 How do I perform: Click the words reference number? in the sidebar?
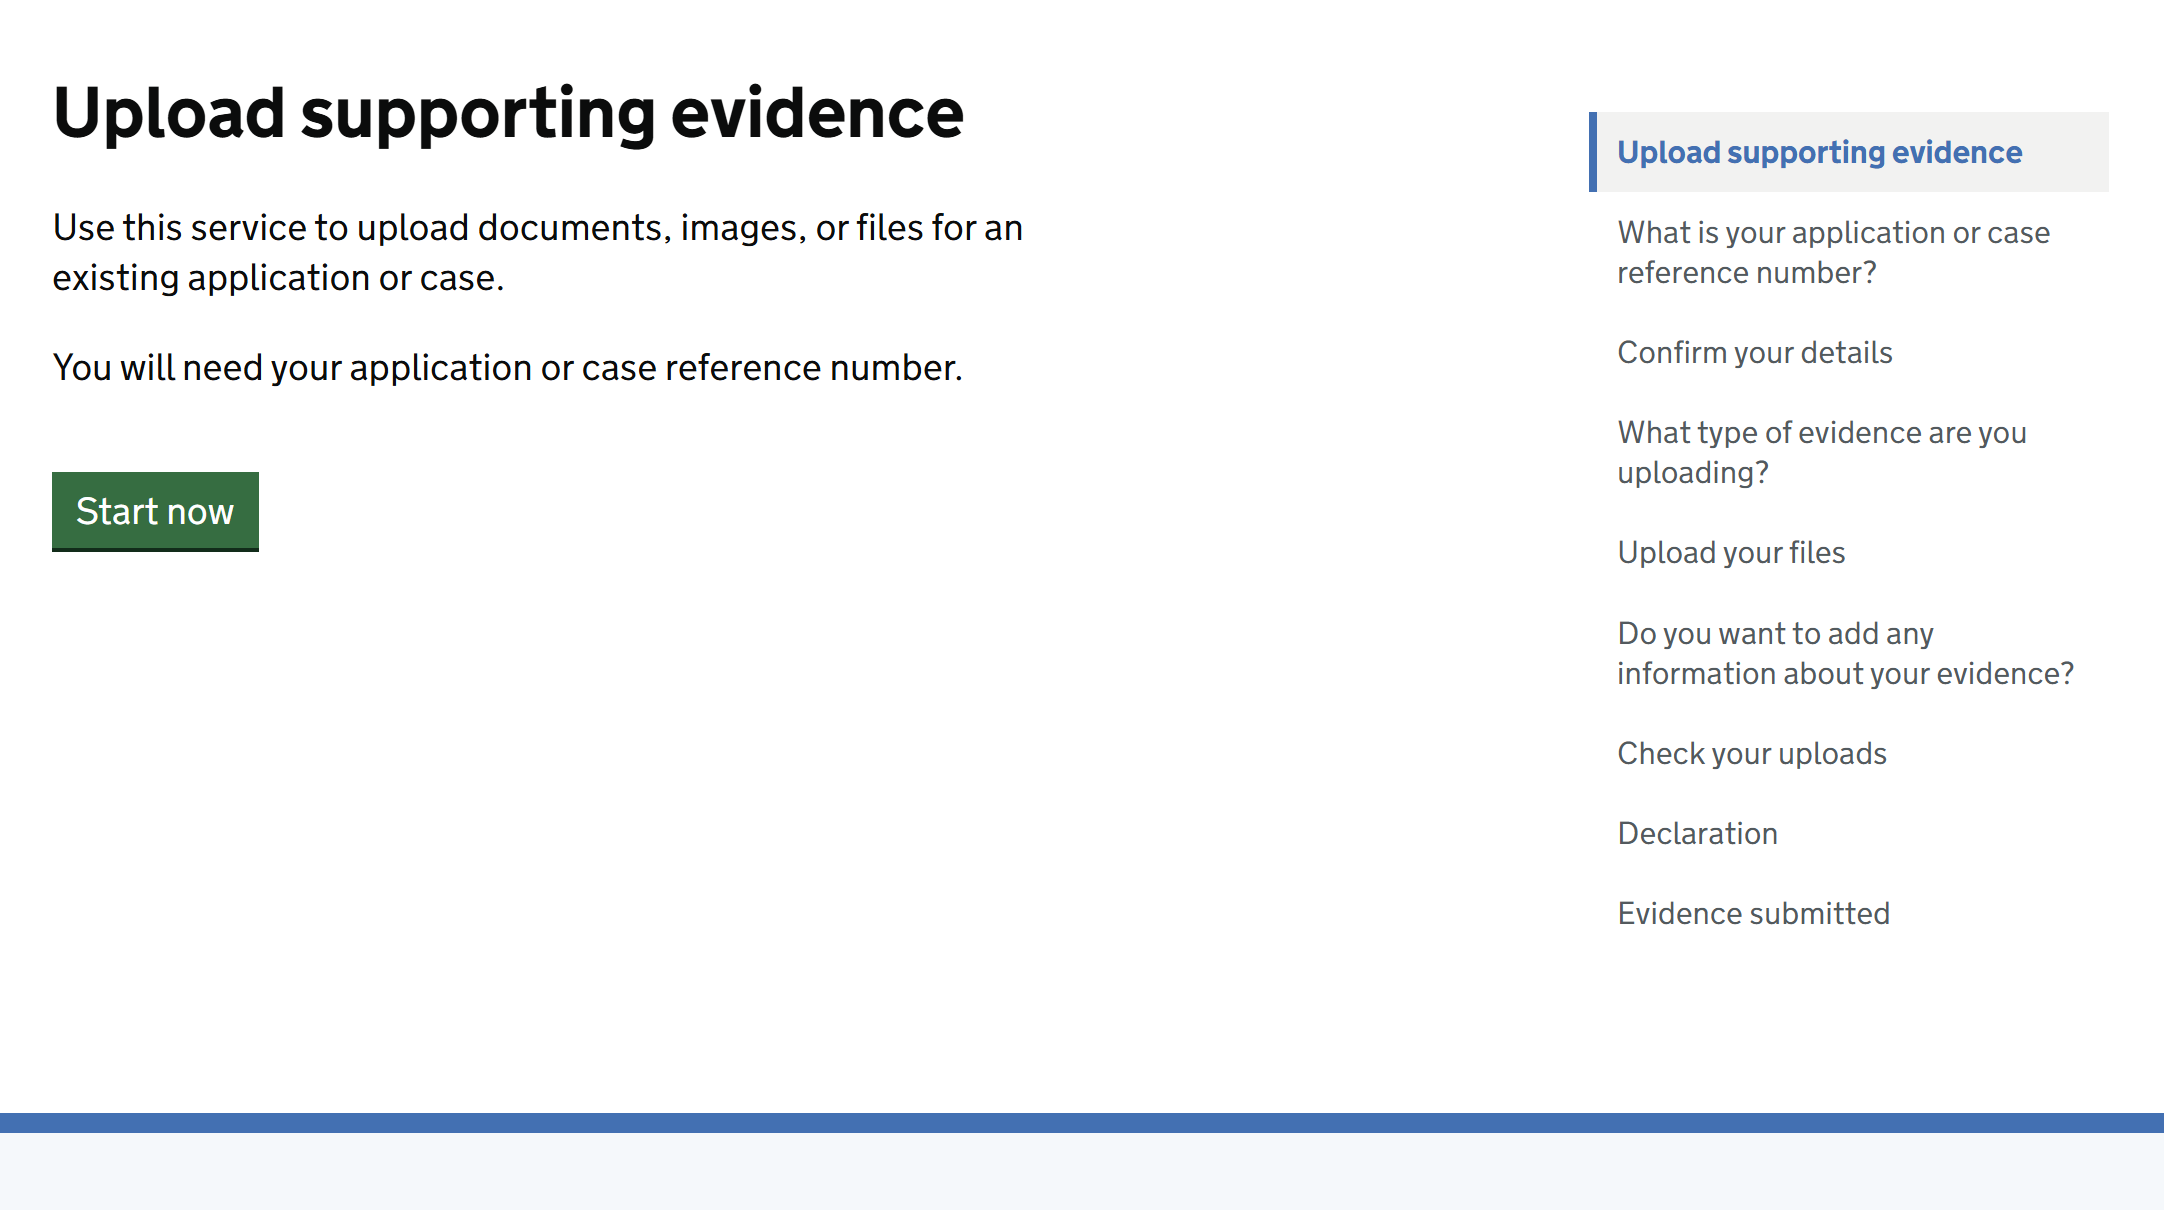point(1746,272)
